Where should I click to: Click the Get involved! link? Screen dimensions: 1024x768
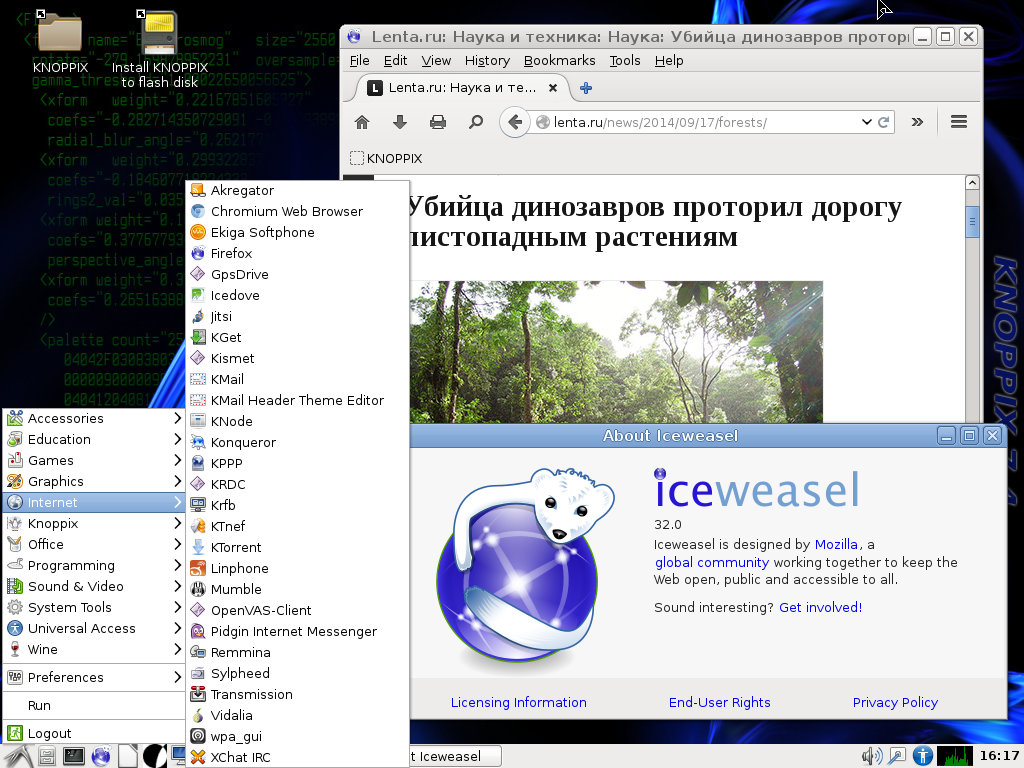click(x=820, y=607)
